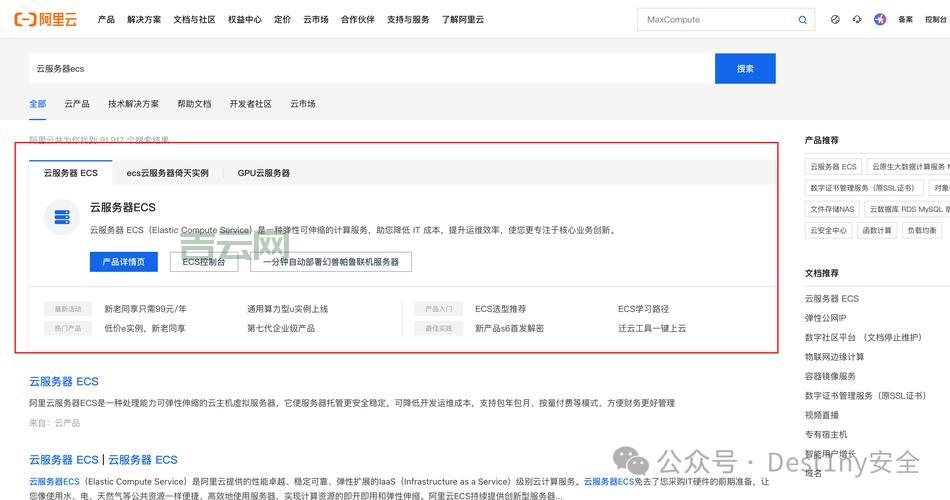Open the globe language icon in header
Screen dimensions: 950x500
(835, 19)
